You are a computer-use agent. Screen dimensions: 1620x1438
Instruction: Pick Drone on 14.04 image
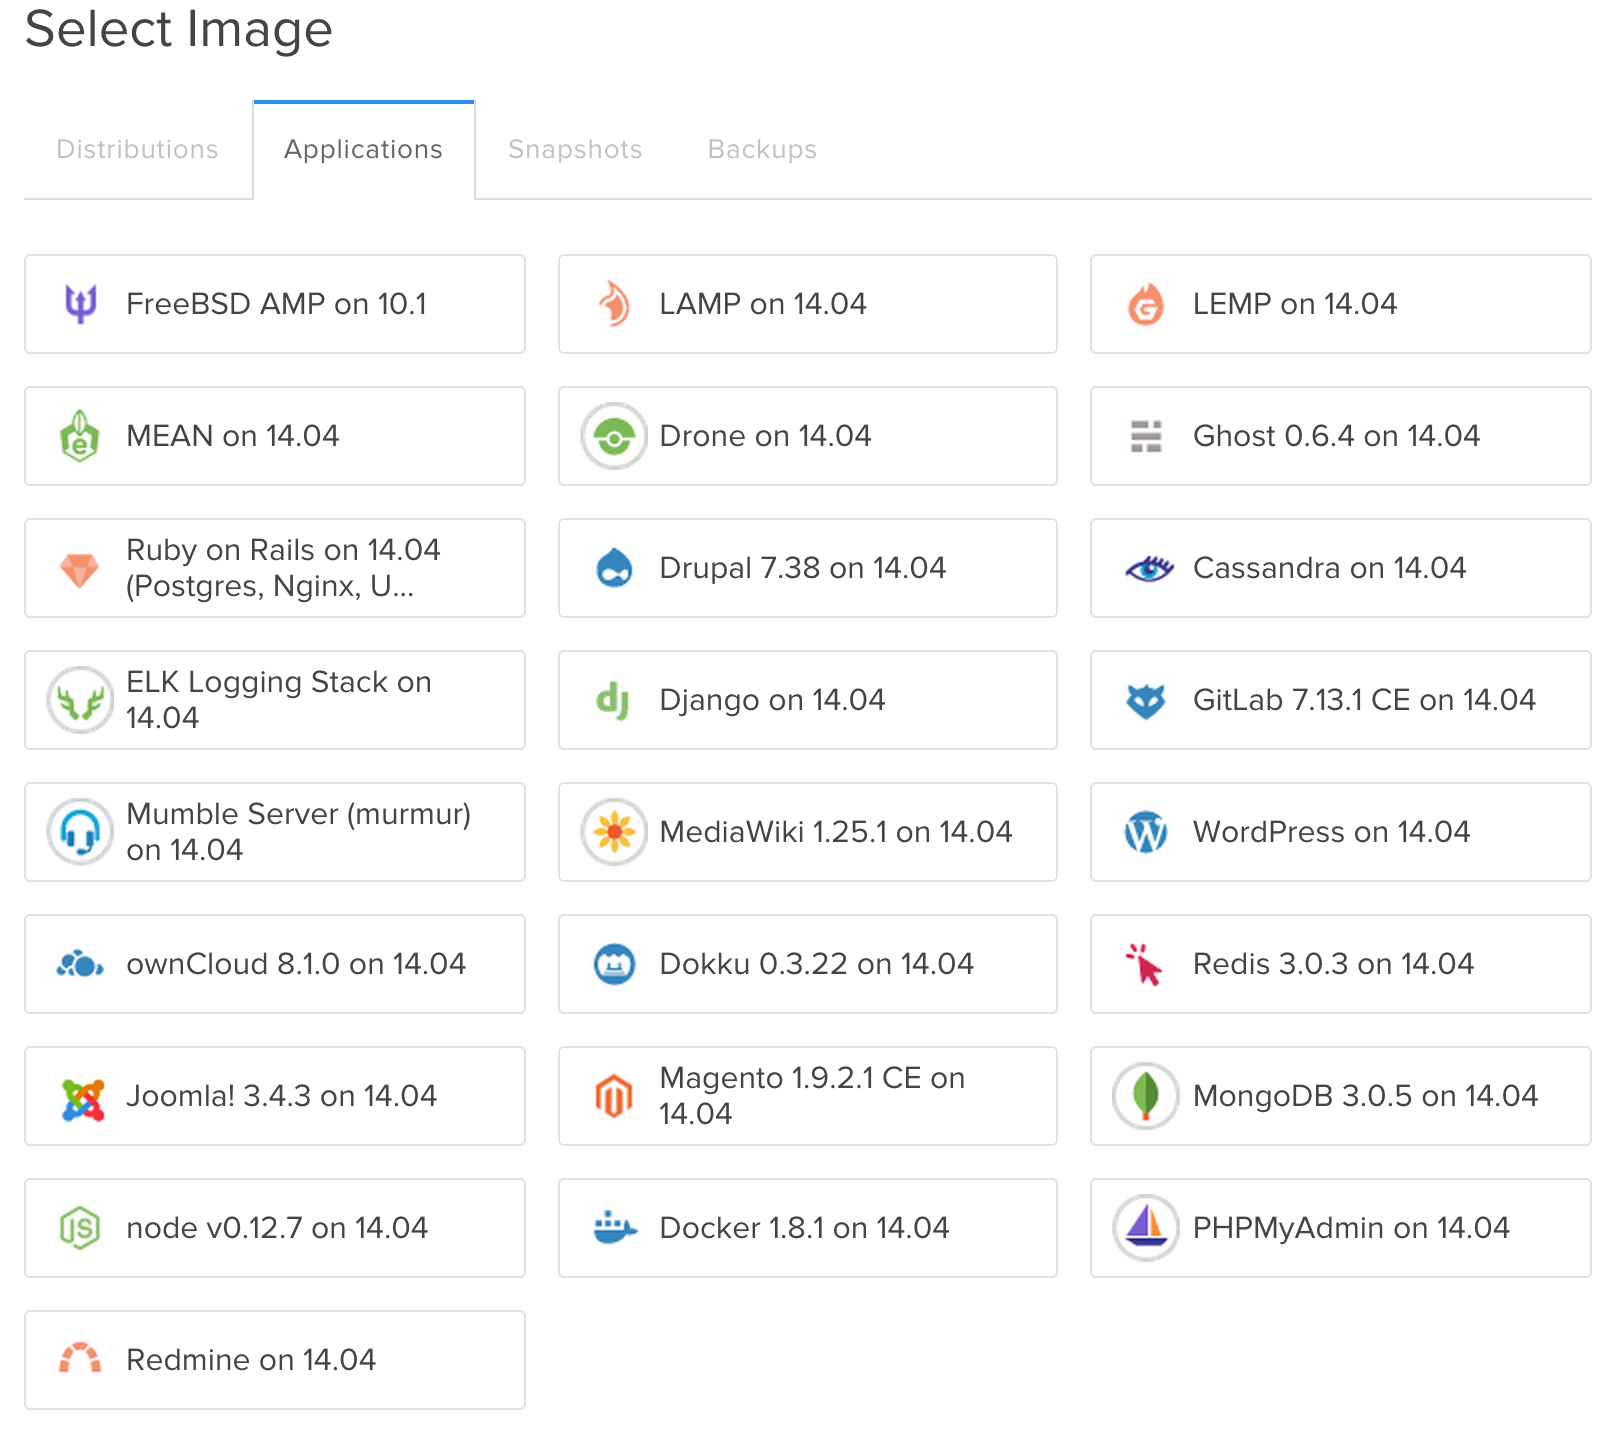808,436
